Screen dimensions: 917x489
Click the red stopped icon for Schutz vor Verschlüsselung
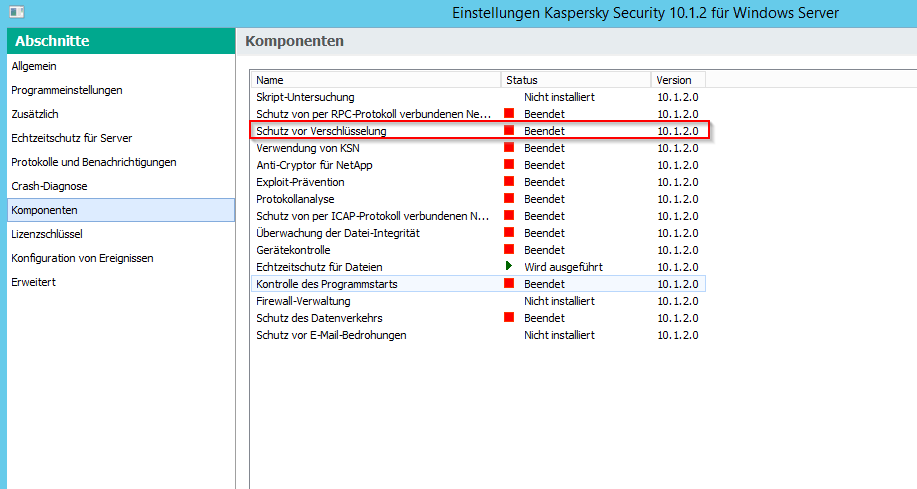click(x=509, y=130)
